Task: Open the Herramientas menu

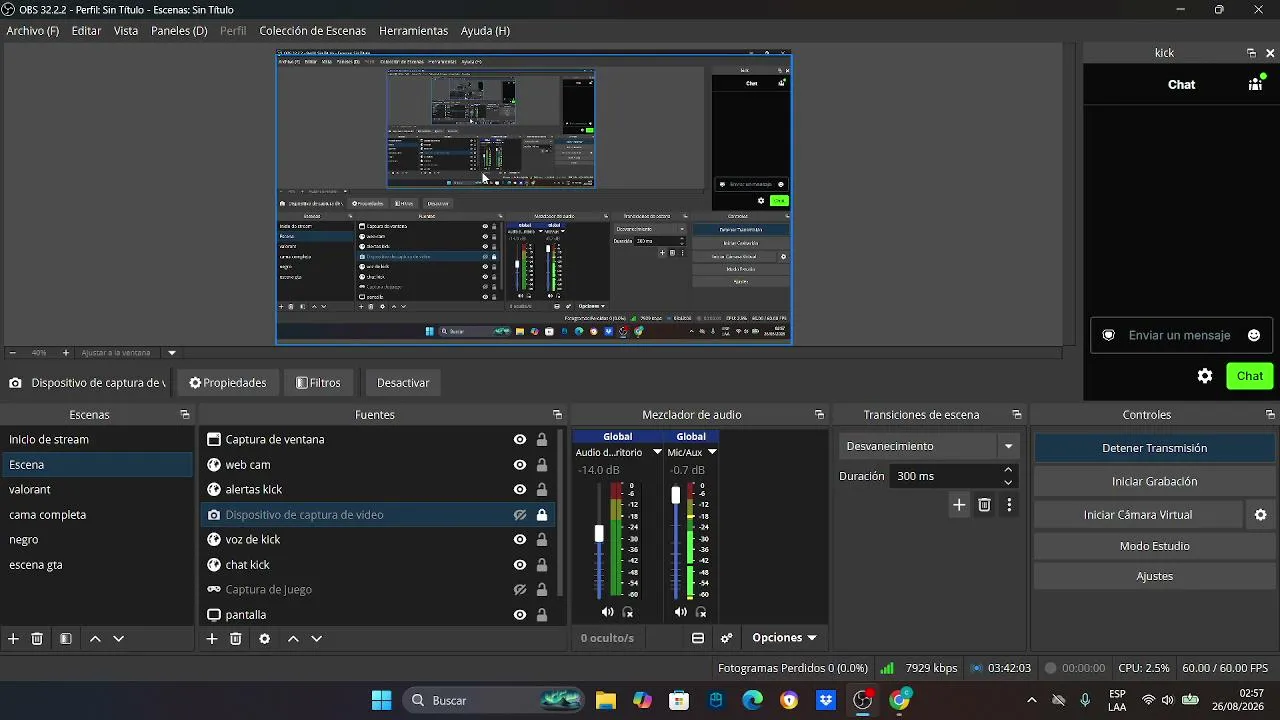Action: (x=414, y=31)
